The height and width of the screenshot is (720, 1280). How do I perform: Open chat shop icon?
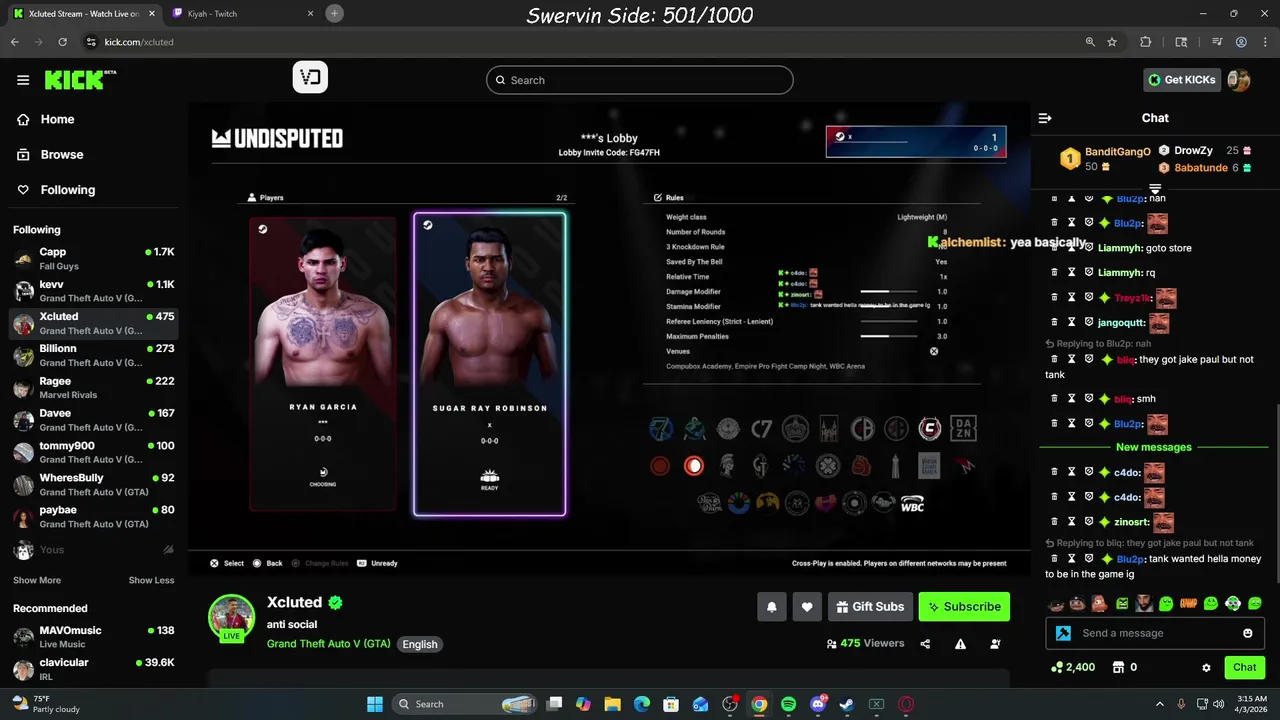click(x=1118, y=667)
